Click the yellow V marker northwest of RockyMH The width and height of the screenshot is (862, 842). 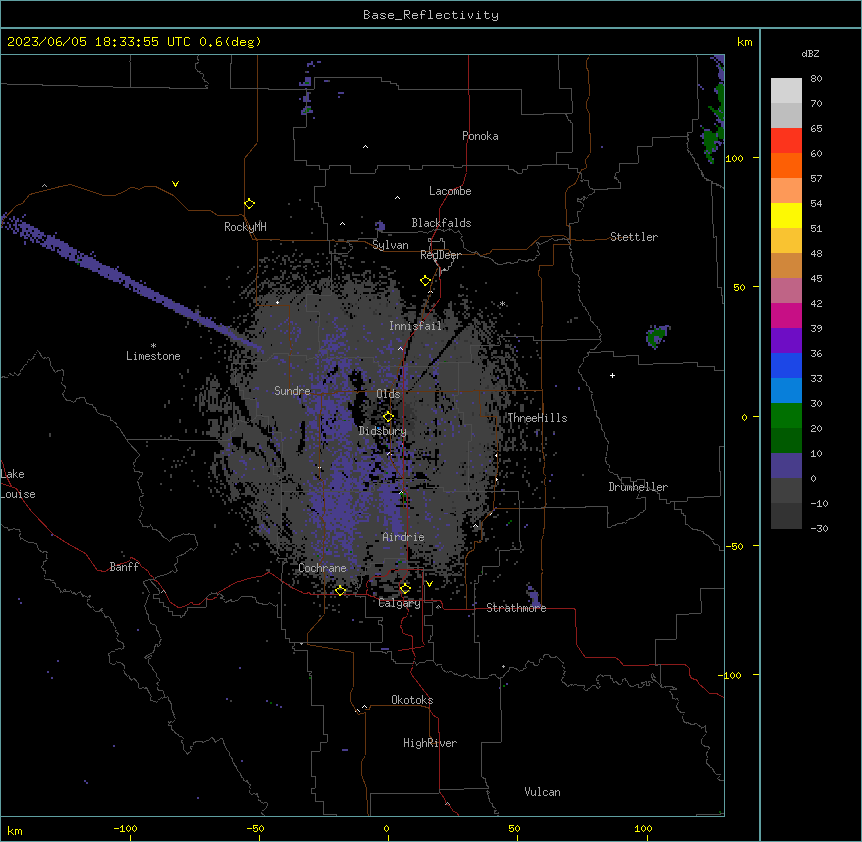coord(175,184)
